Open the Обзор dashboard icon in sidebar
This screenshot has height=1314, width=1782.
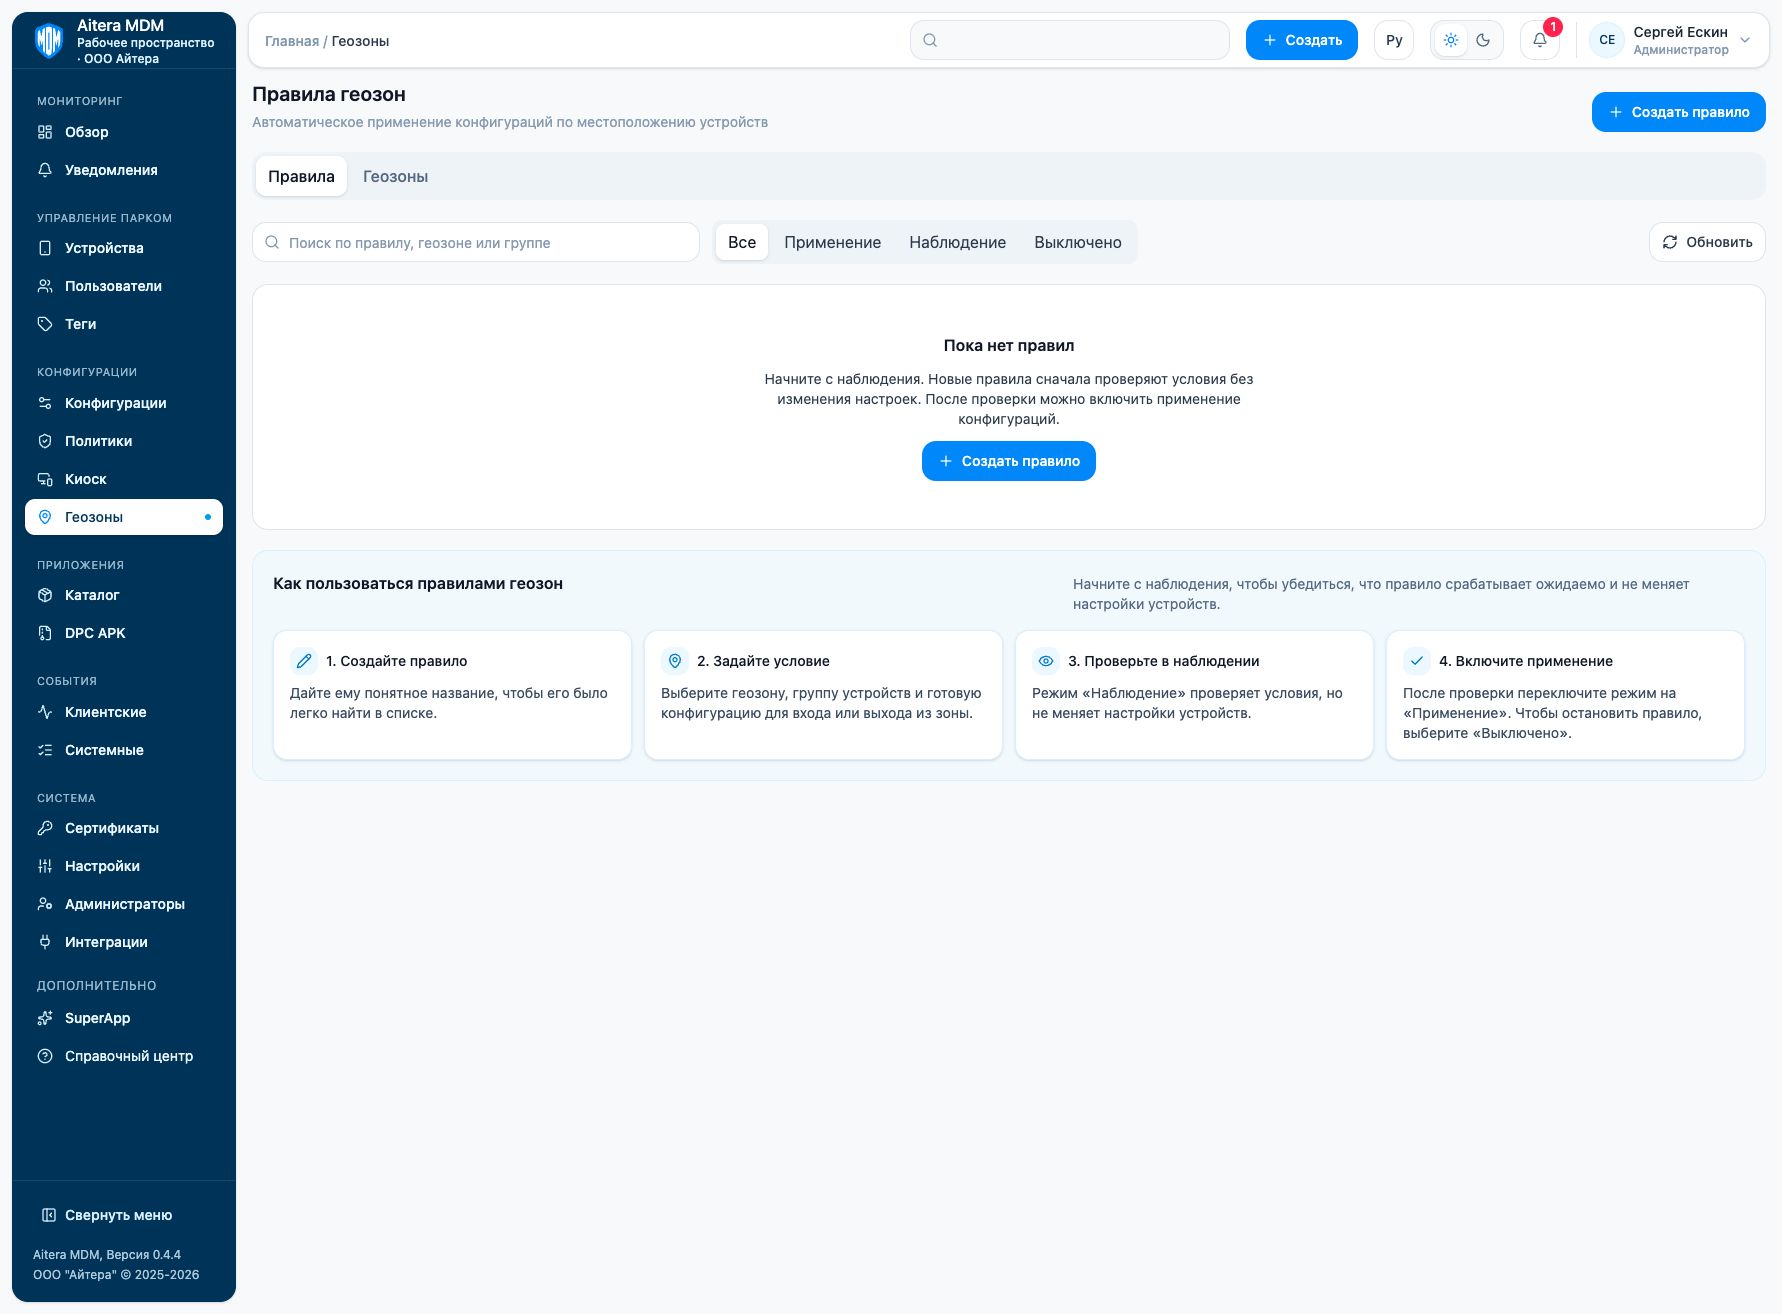pos(45,132)
